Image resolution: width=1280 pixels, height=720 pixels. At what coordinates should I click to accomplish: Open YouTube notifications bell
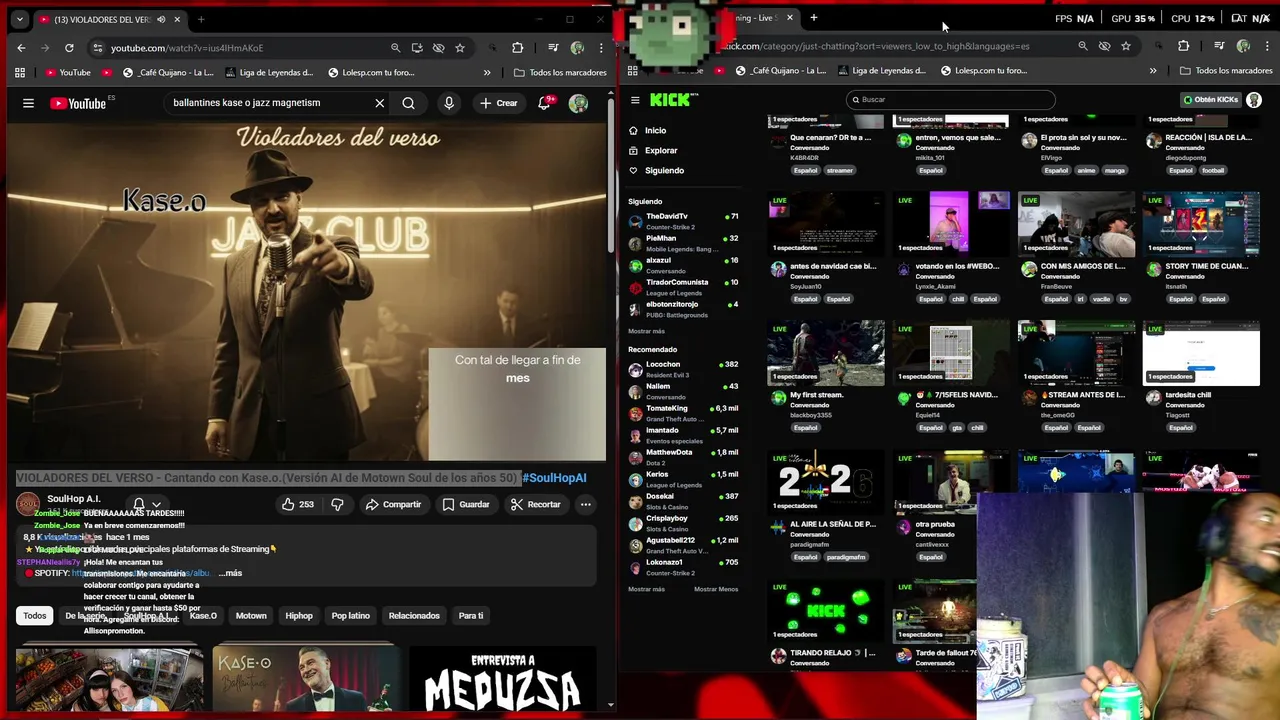(x=545, y=103)
